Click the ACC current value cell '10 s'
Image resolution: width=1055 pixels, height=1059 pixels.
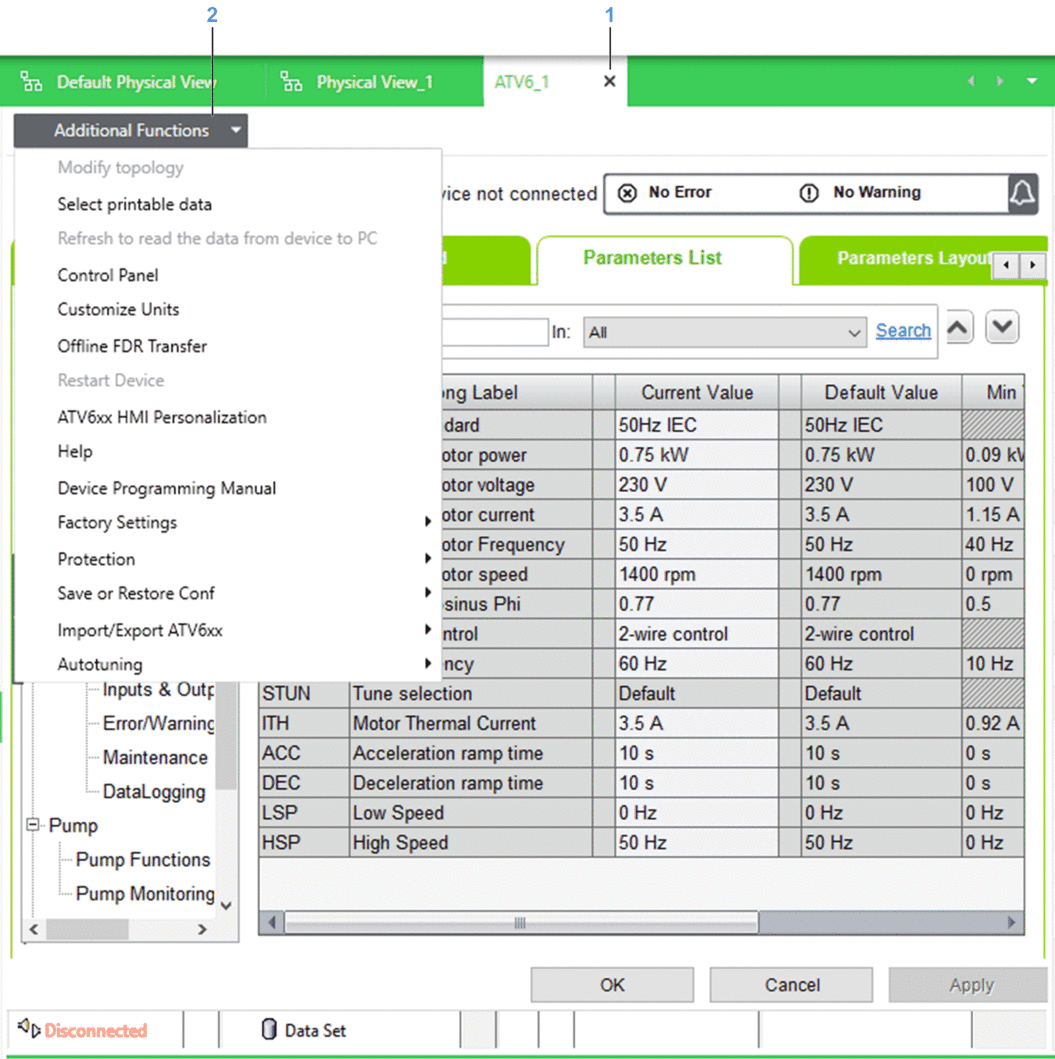point(697,753)
